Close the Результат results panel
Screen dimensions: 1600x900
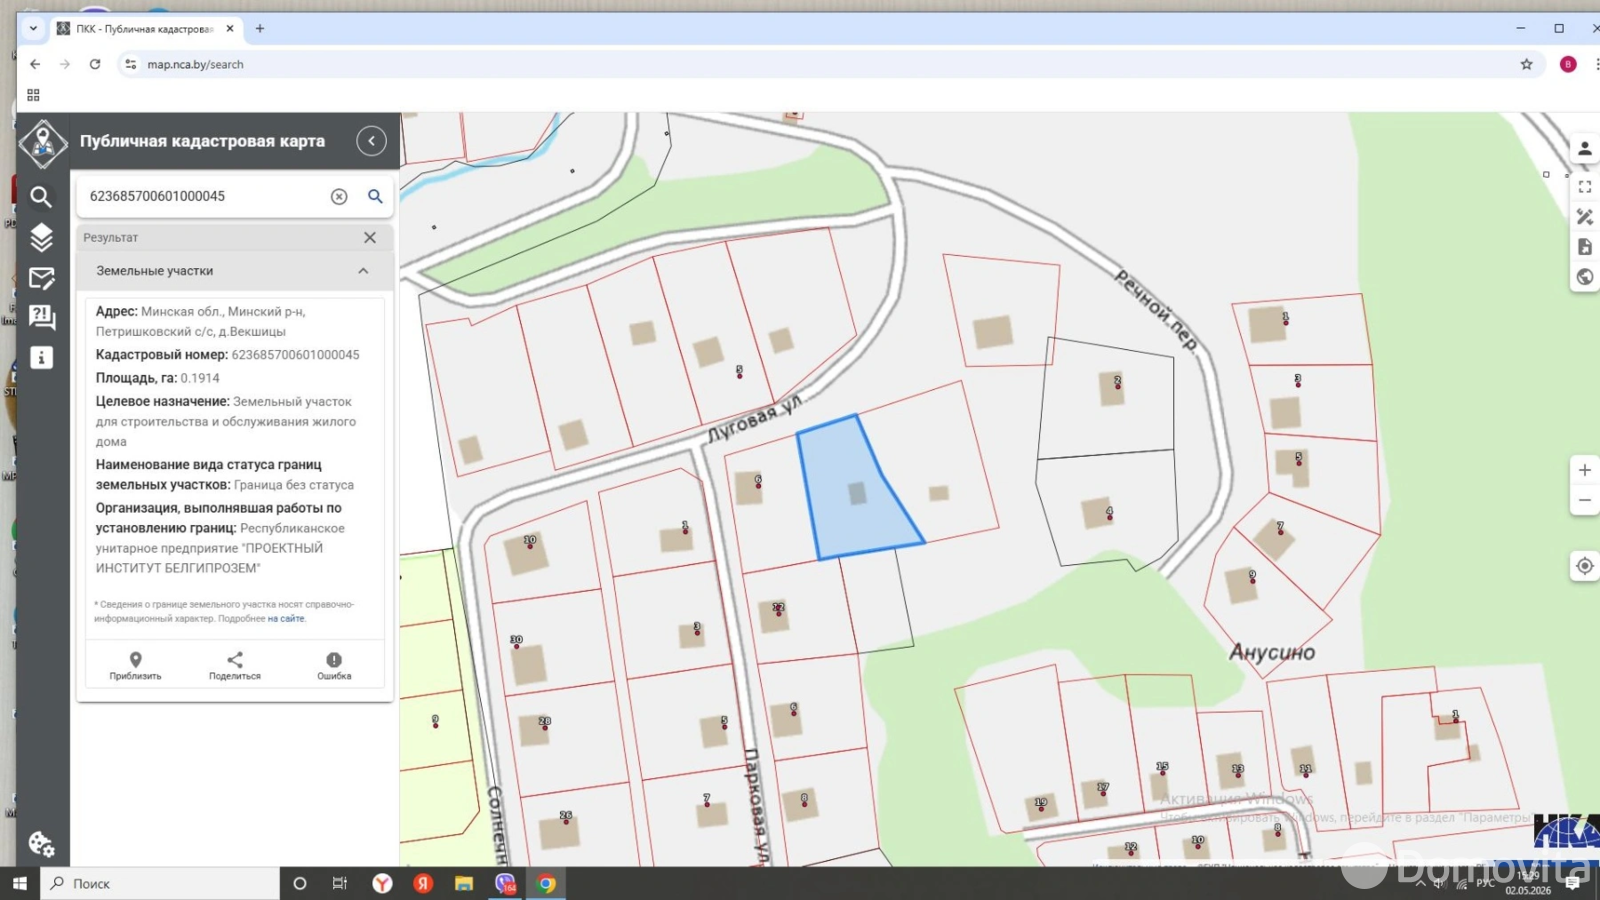[370, 238]
